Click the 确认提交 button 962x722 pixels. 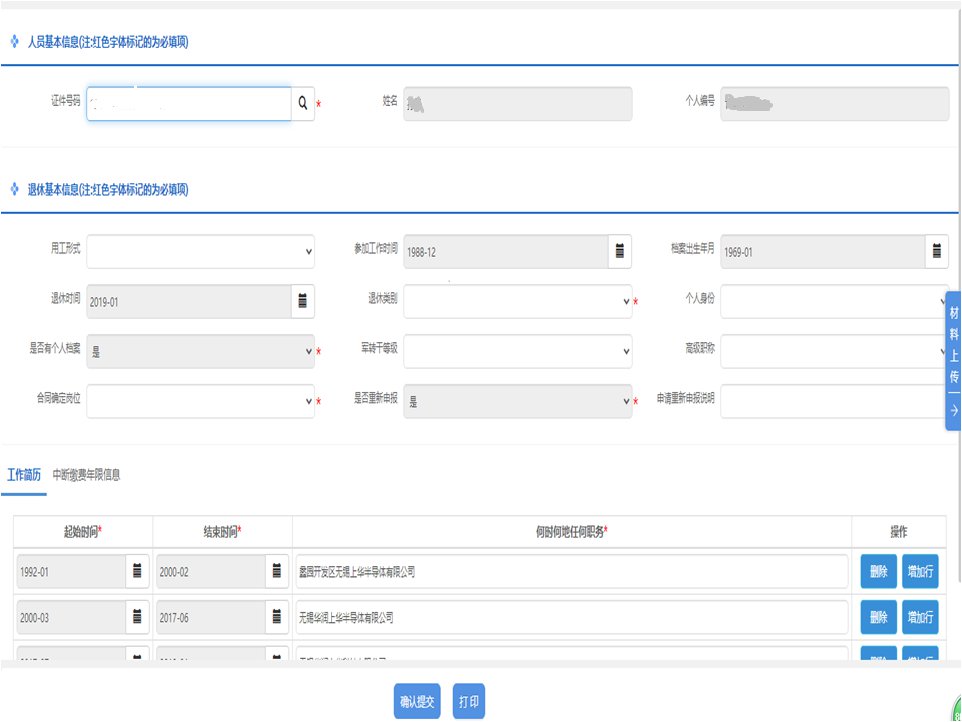[x=417, y=702]
